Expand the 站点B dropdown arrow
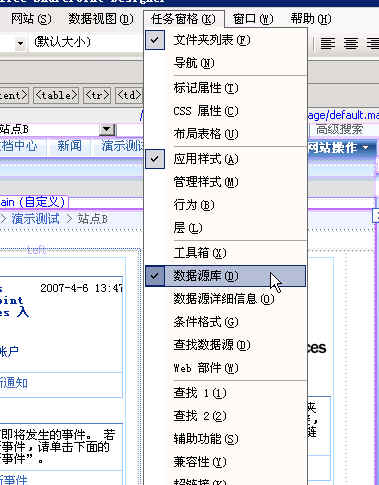Image resolution: width=379 pixels, height=485 pixels. tap(107, 129)
